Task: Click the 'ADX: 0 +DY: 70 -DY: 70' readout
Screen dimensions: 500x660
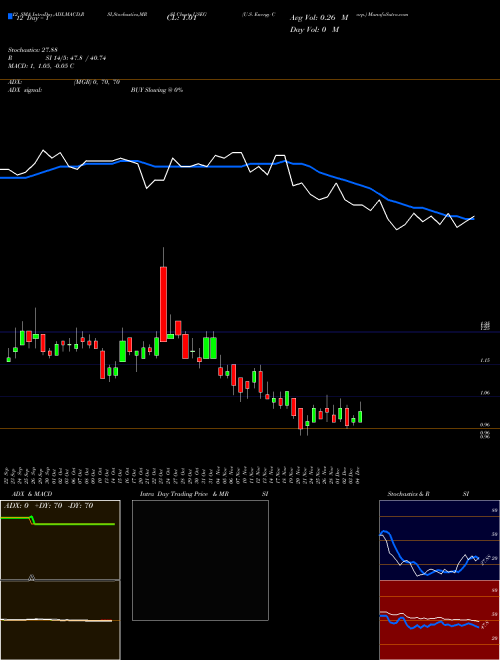Action: [48, 506]
